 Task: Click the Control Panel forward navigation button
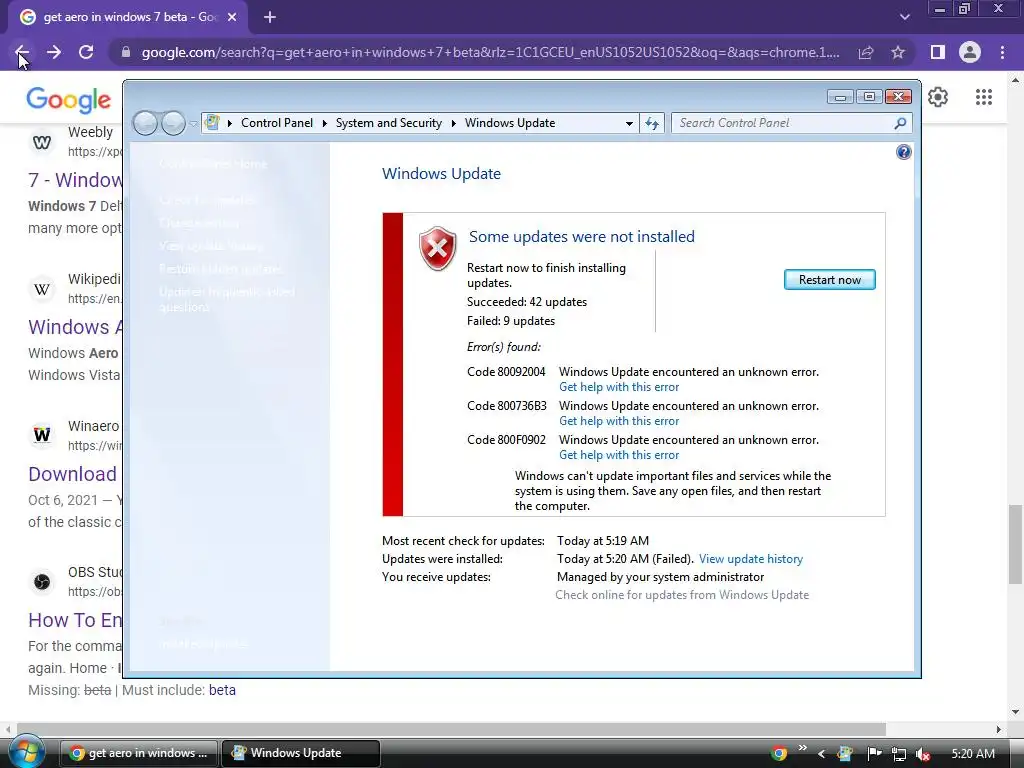[x=173, y=123]
